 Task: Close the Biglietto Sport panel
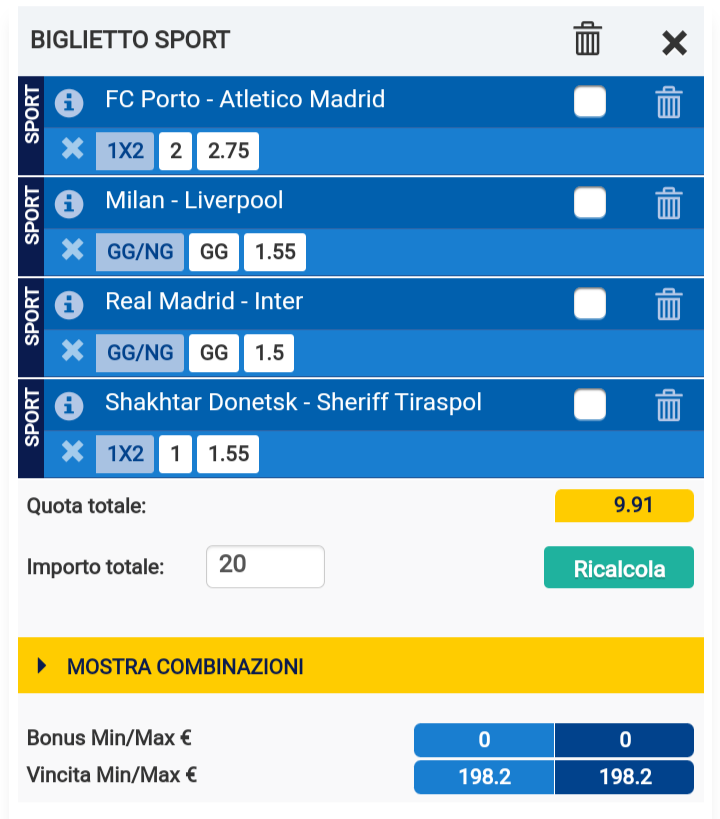tap(675, 42)
